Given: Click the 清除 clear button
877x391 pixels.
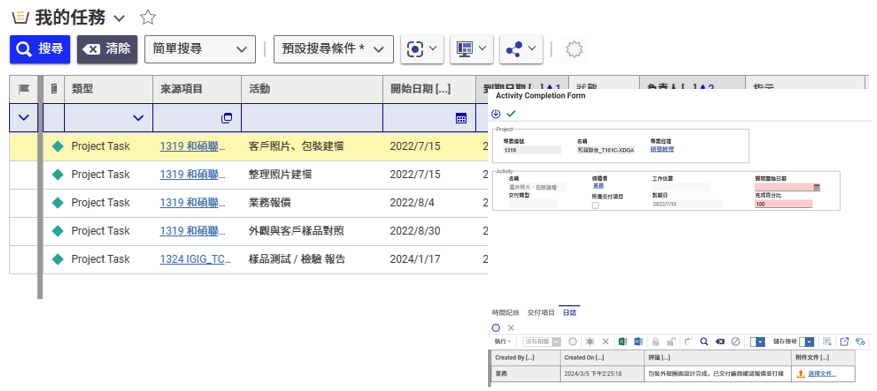Looking at the screenshot, I should pos(107,49).
